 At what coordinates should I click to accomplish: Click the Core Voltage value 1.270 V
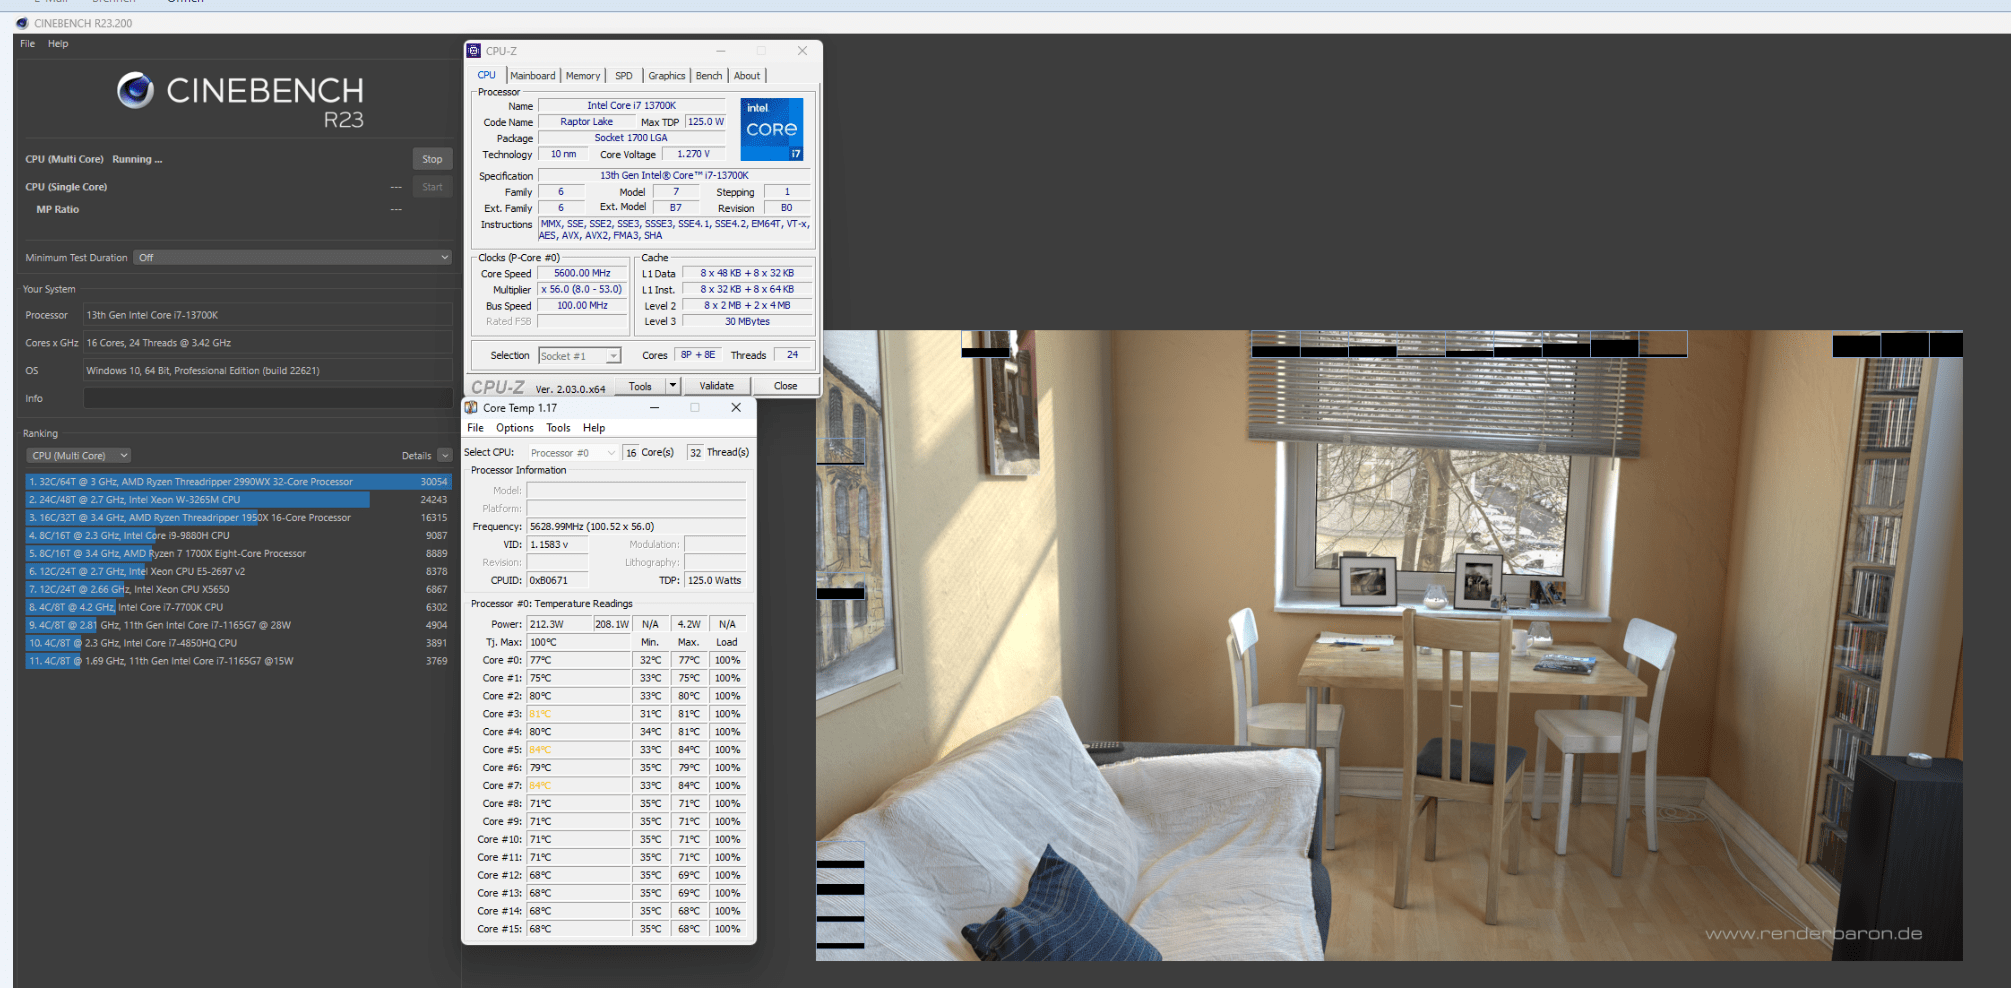point(693,154)
